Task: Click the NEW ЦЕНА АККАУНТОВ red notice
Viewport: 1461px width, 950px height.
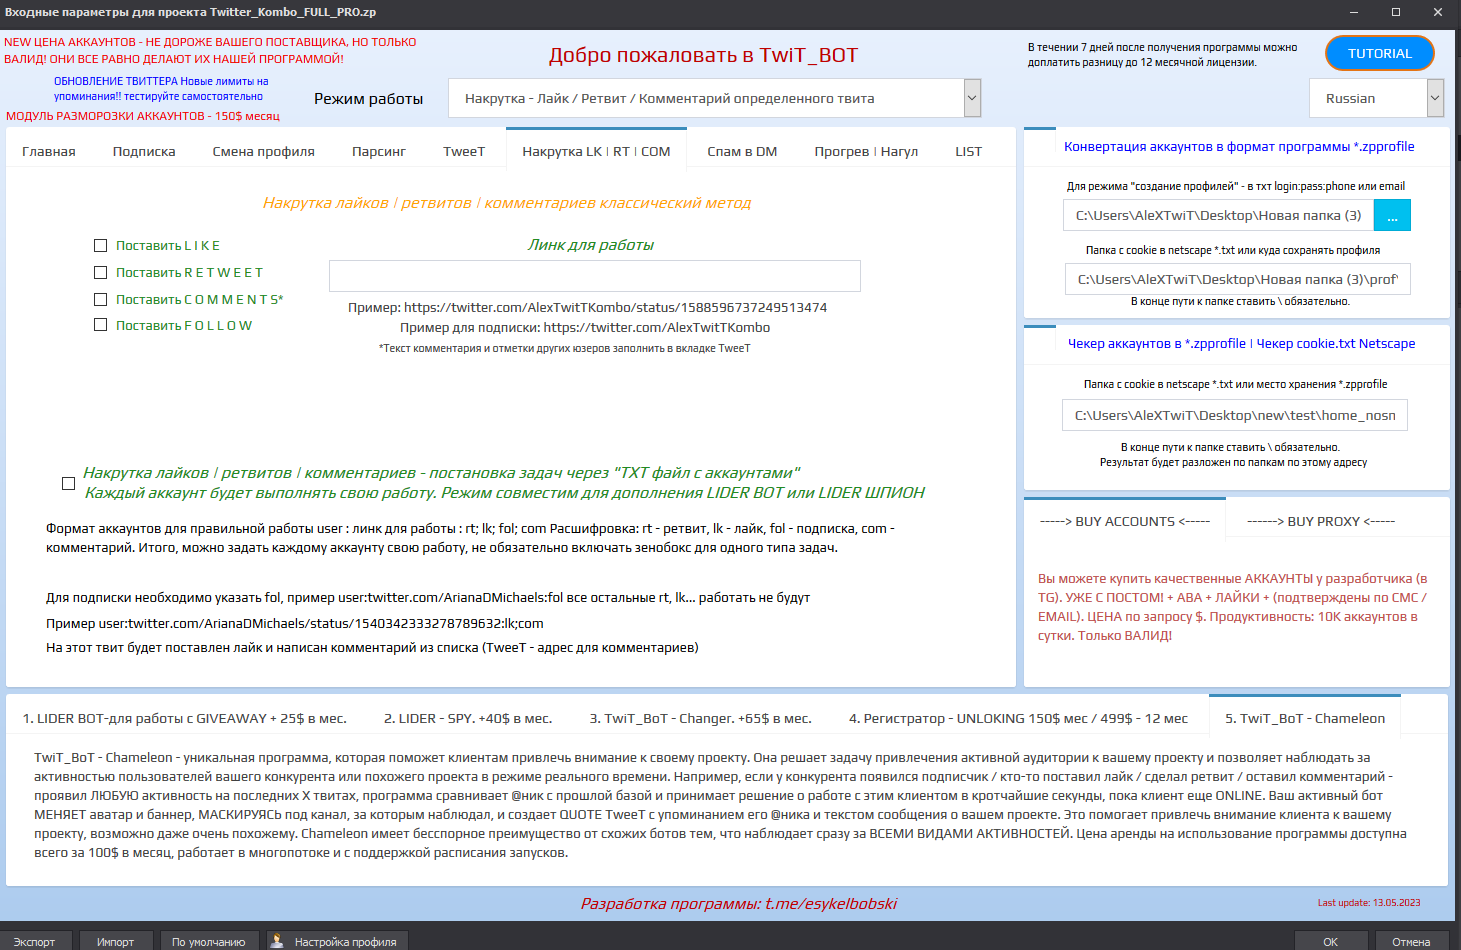Action: pyautogui.click(x=210, y=50)
